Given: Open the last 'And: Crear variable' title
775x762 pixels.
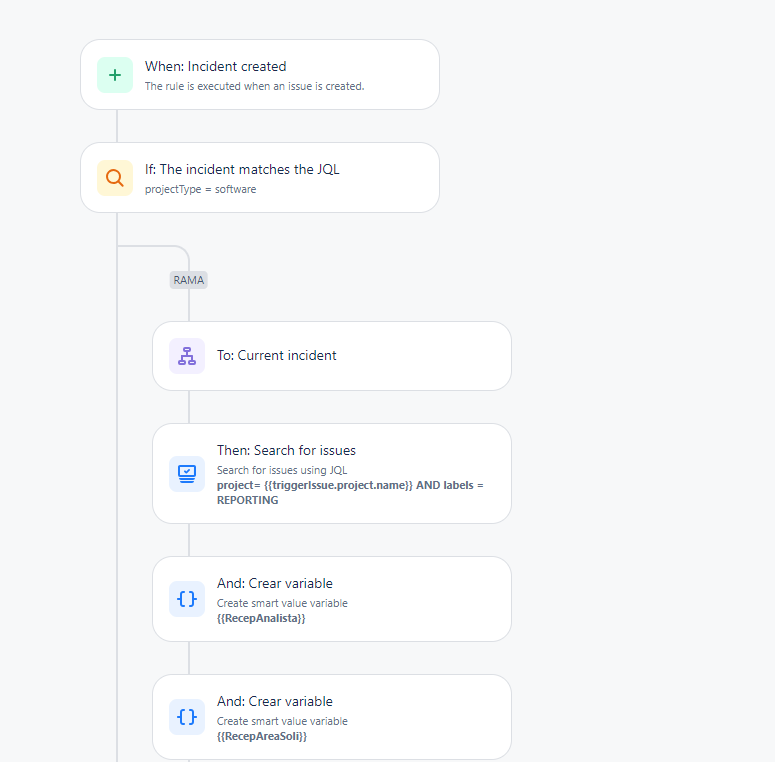Looking at the screenshot, I should click(x=275, y=701).
